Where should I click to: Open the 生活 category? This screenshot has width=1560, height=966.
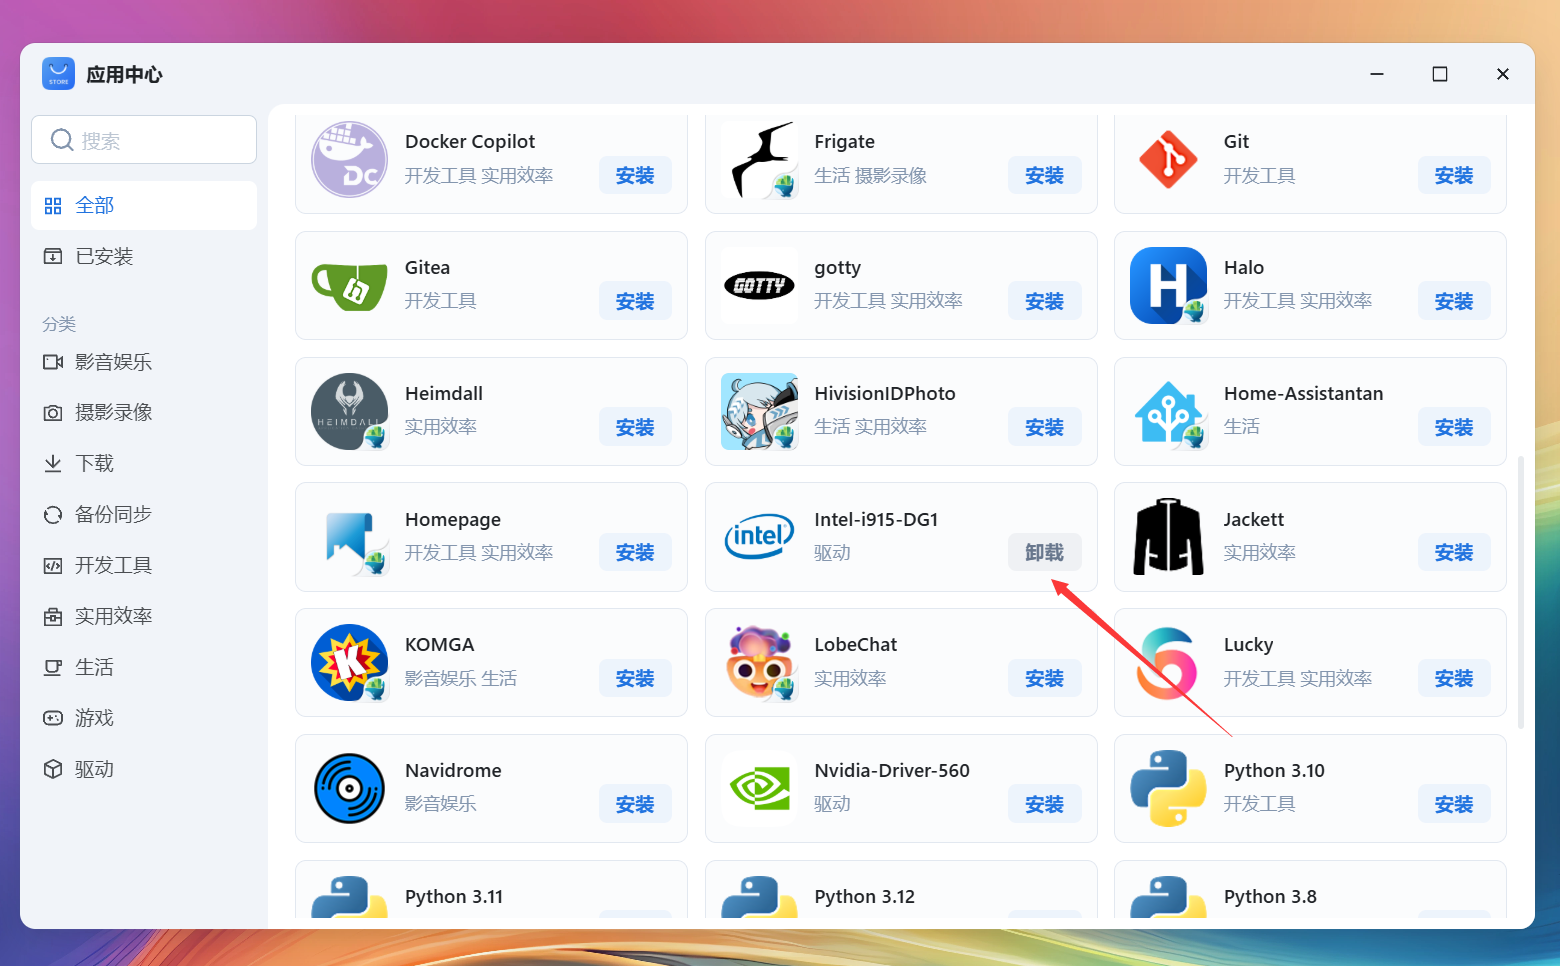[144, 667]
